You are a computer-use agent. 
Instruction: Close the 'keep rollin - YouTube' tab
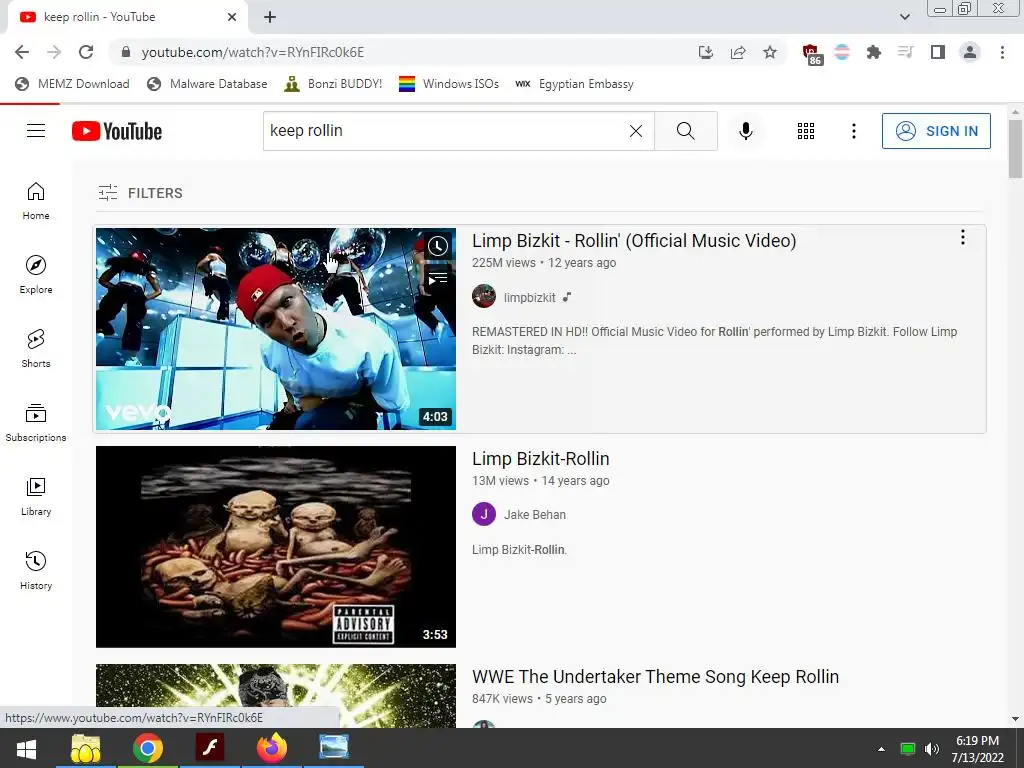tap(232, 17)
